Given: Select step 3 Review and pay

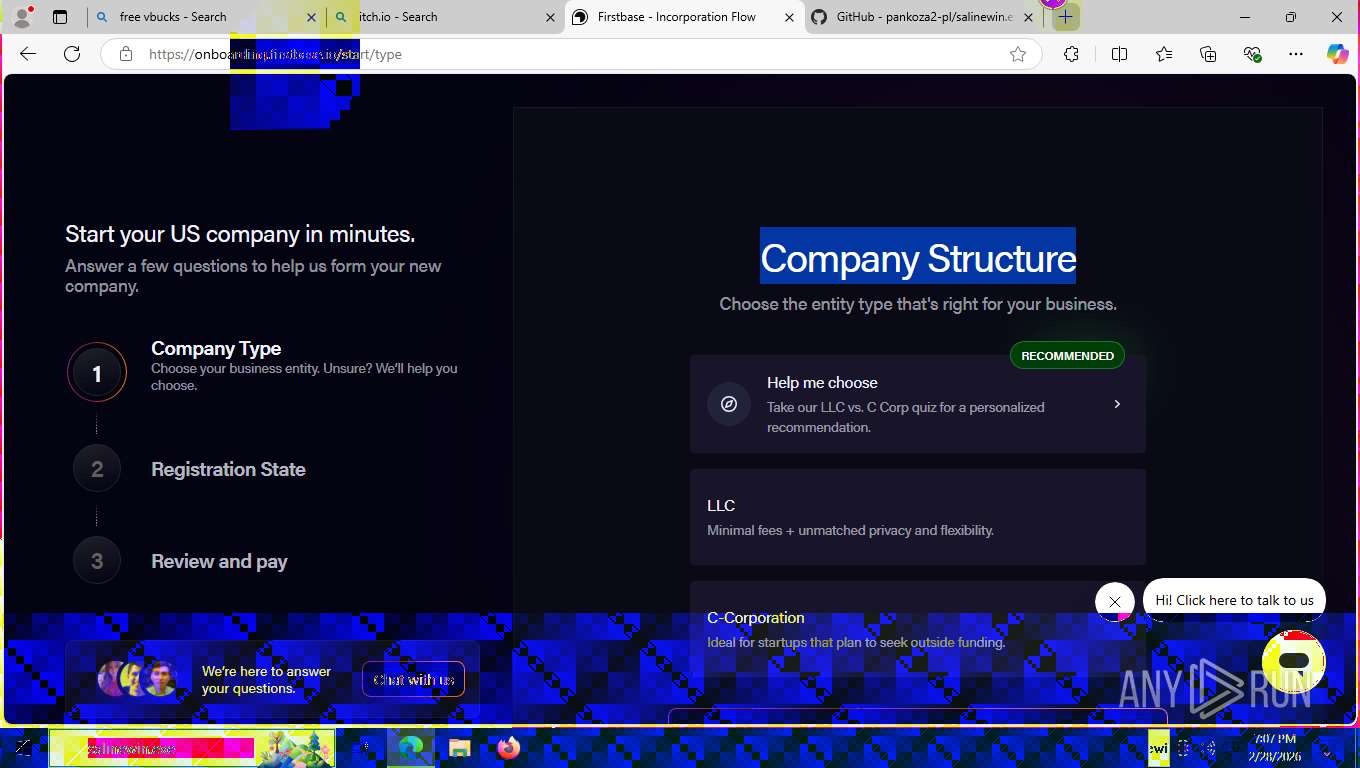Looking at the screenshot, I should pyautogui.click(x=181, y=561).
